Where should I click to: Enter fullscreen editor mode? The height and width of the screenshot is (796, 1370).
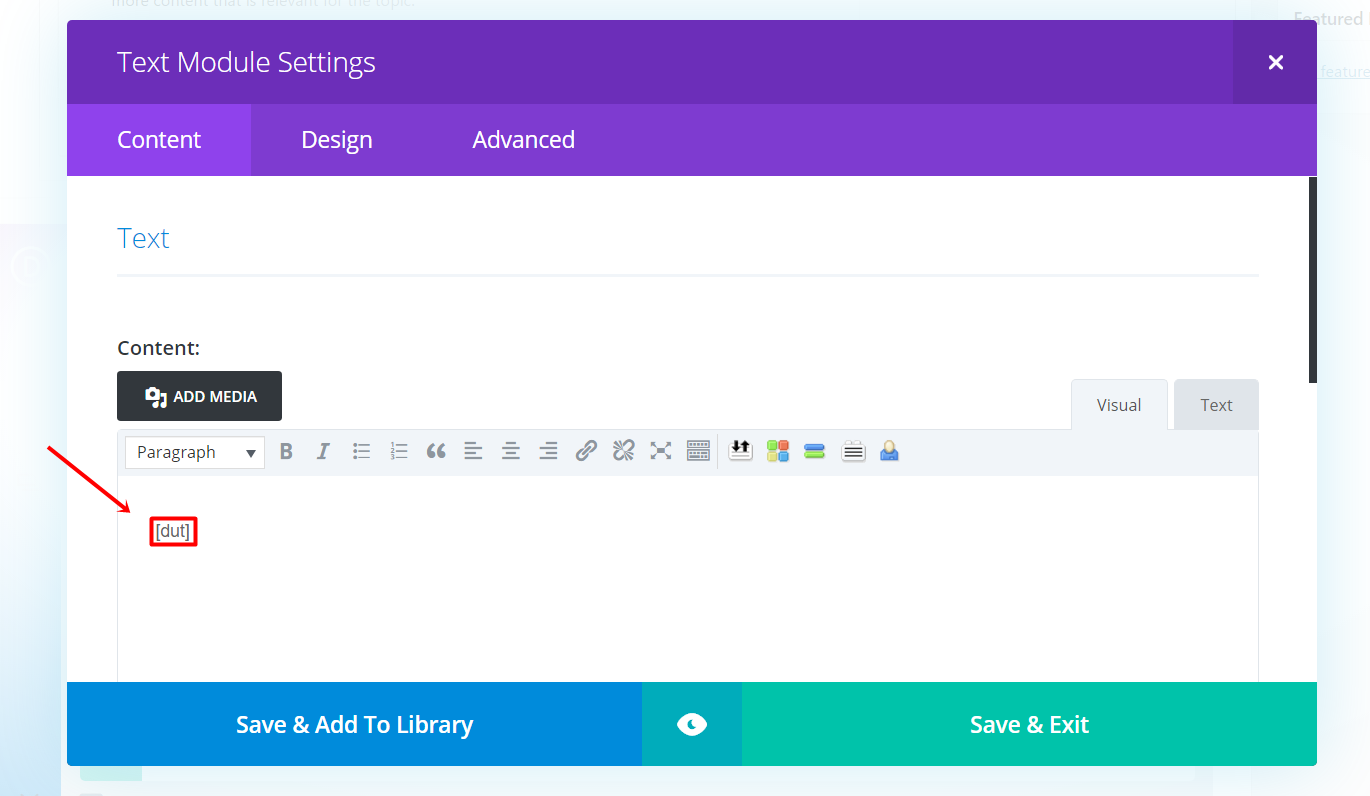[x=661, y=452]
